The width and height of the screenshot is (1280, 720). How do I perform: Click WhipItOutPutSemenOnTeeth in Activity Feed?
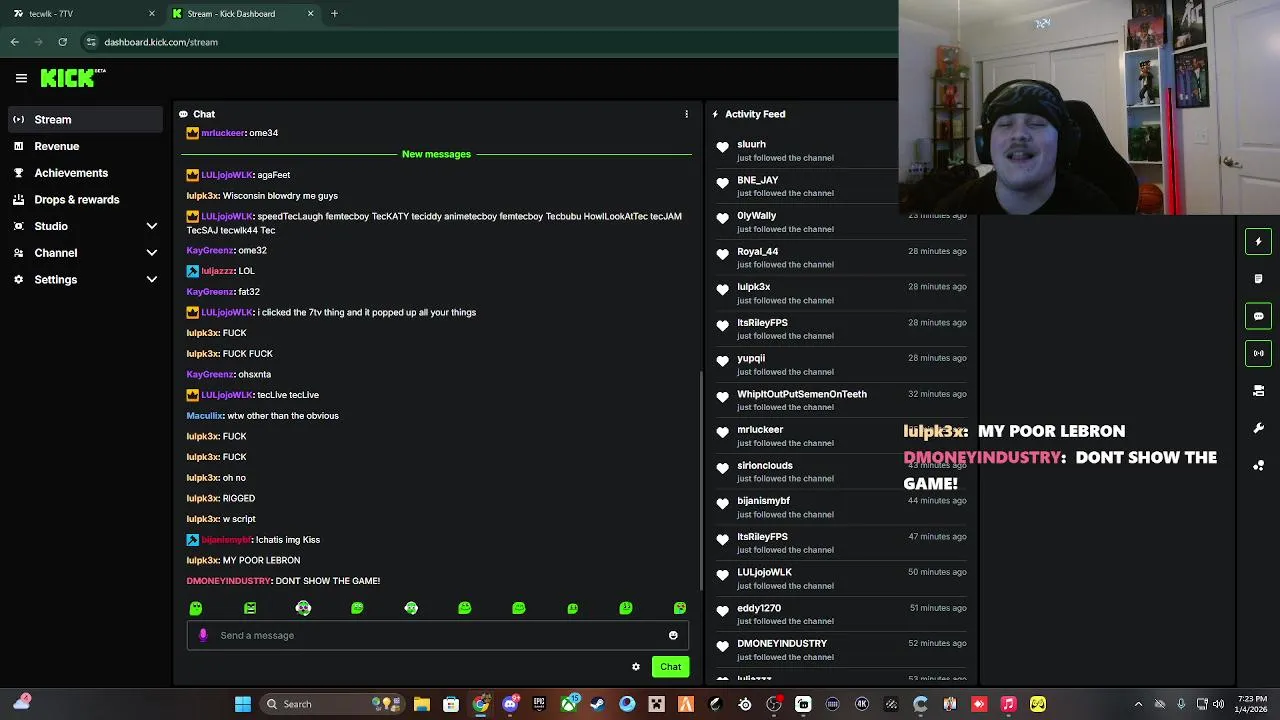802,394
